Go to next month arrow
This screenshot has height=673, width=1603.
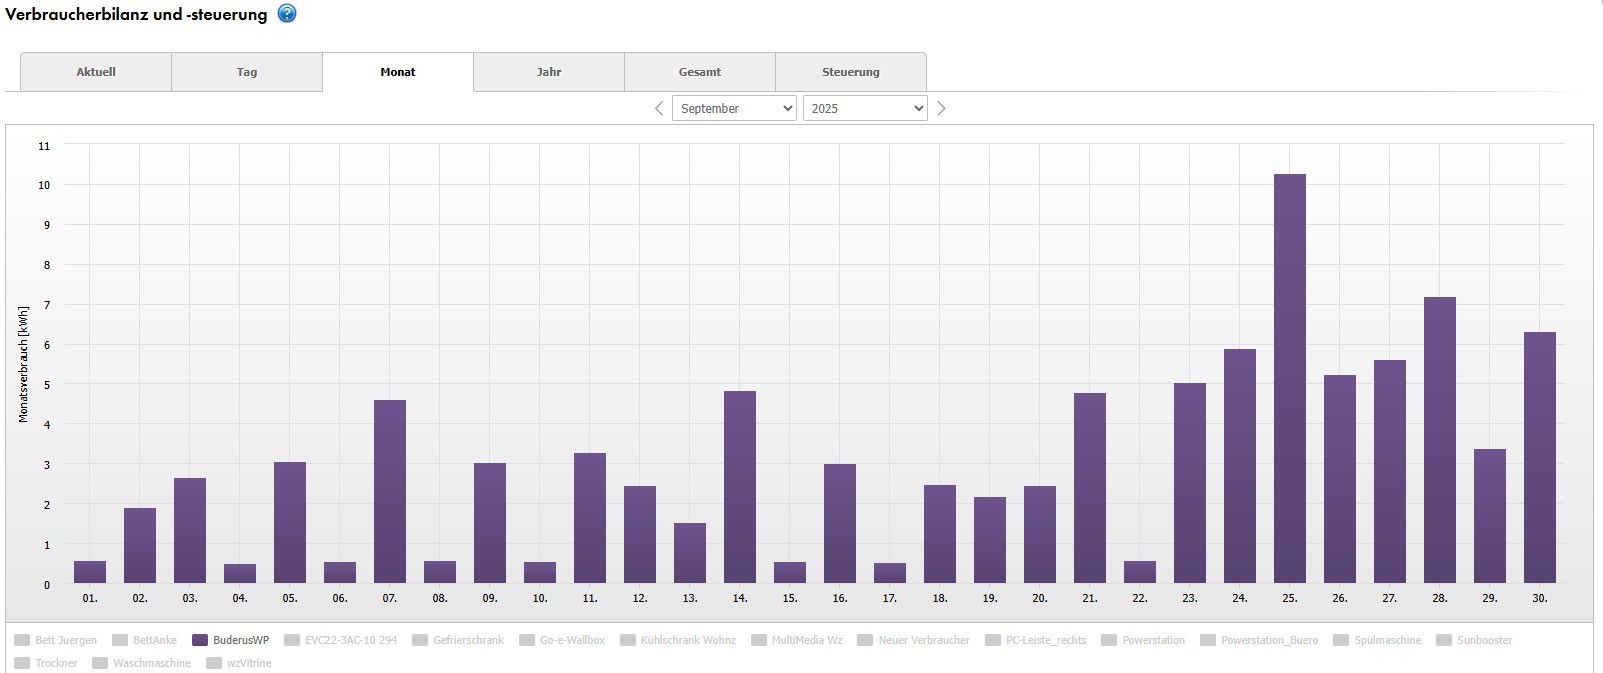(941, 108)
